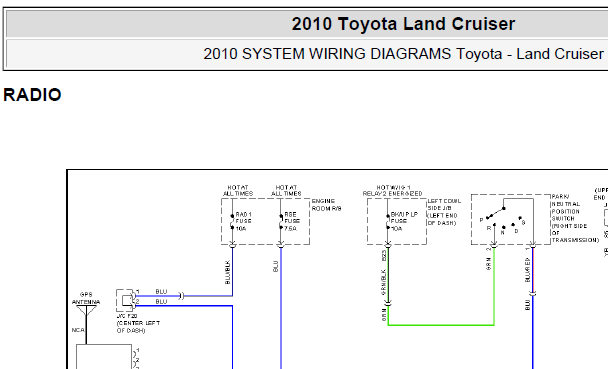Image resolution: width=608 pixels, height=369 pixels.
Task: Click the 'HOT W/IG 1 RELAY 2 ENERGIZED' label
Action: click(x=392, y=190)
